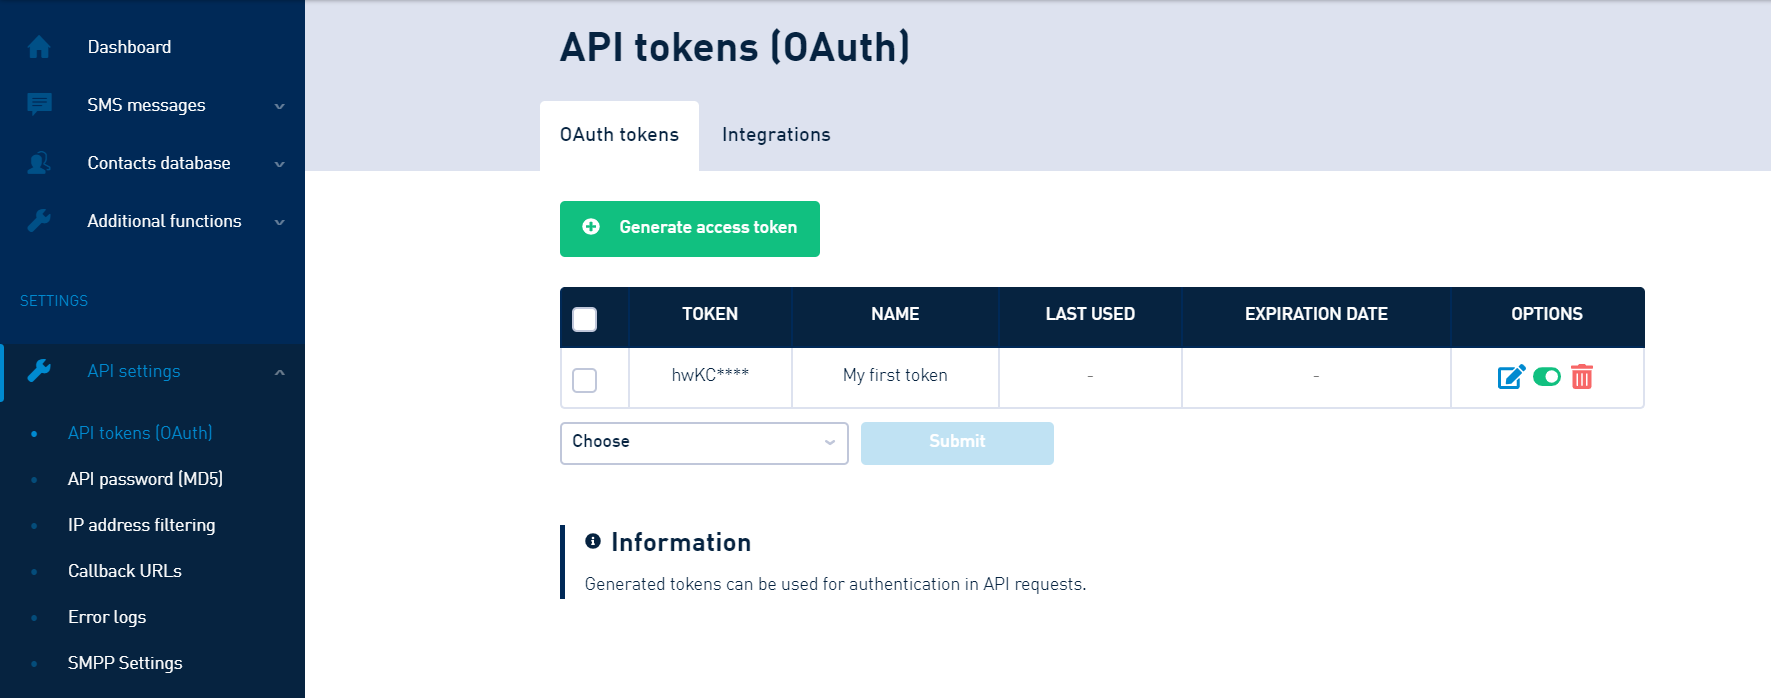Click the SETTINGS section label

pyautogui.click(x=54, y=301)
